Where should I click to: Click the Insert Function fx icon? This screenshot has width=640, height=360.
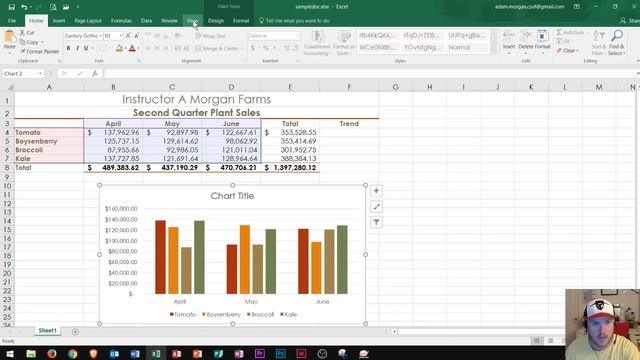tap(94, 73)
